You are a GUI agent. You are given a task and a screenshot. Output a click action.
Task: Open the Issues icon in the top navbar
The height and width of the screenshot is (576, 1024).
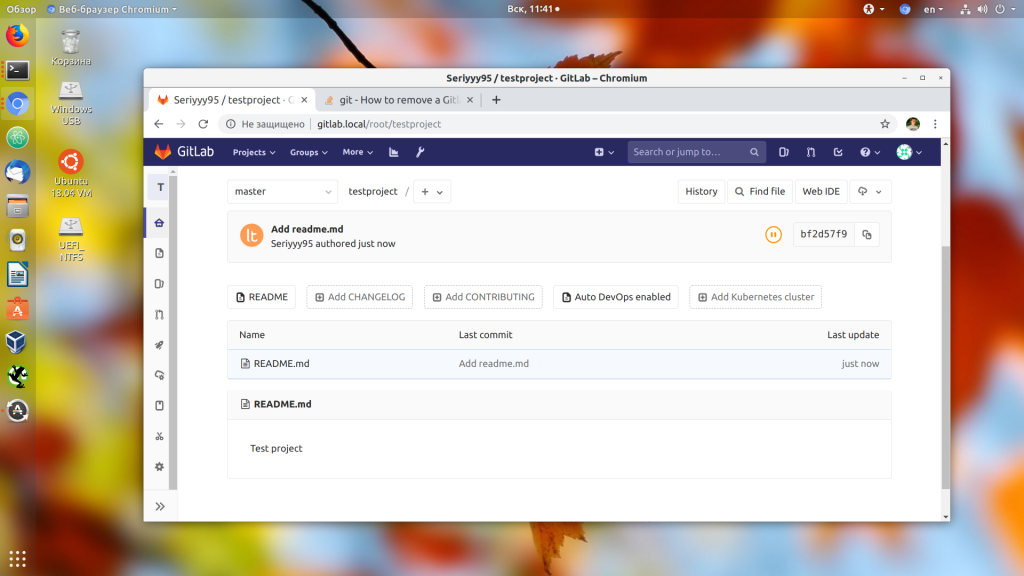(x=784, y=152)
